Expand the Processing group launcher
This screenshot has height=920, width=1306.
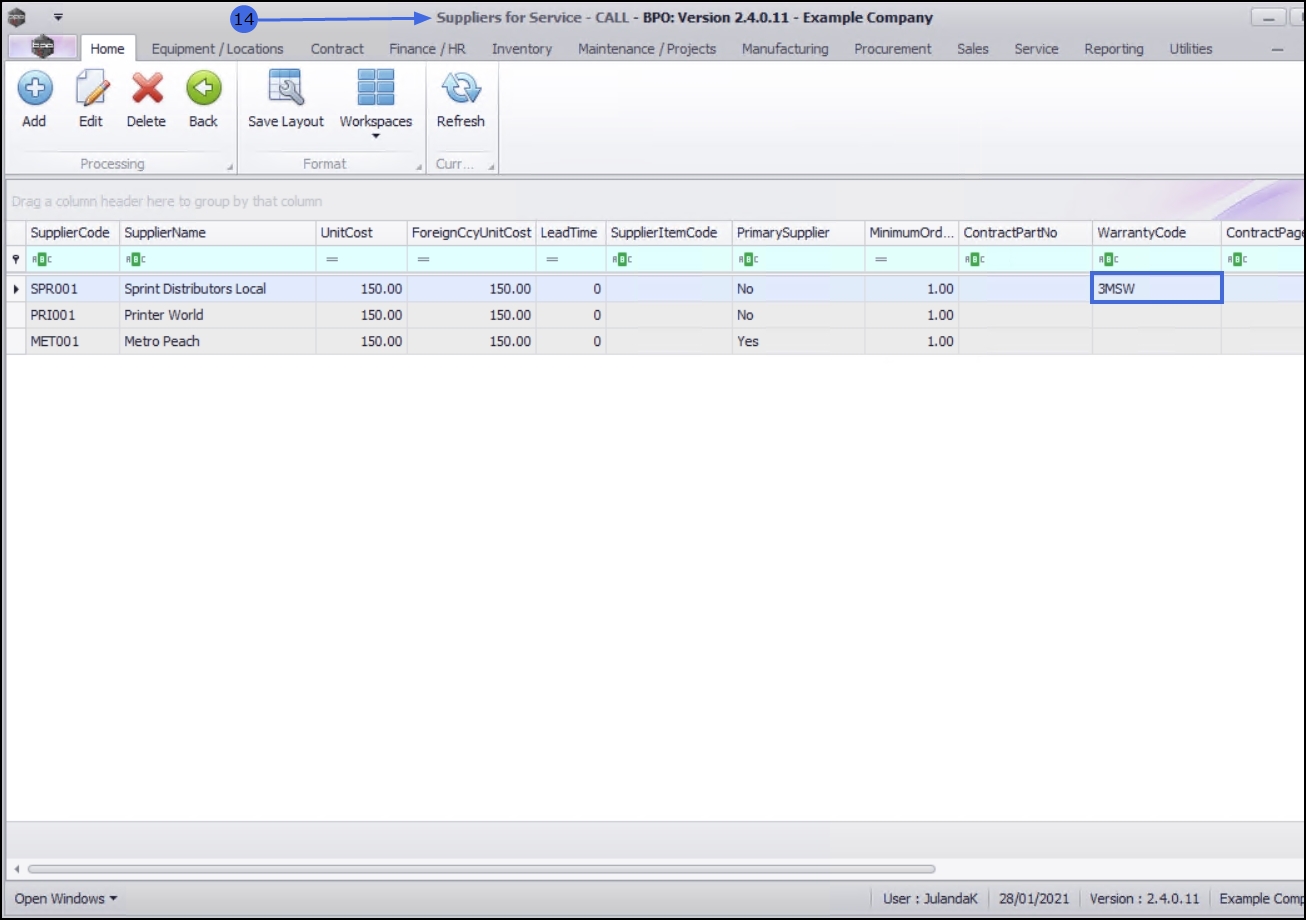(x=230, y=167)
